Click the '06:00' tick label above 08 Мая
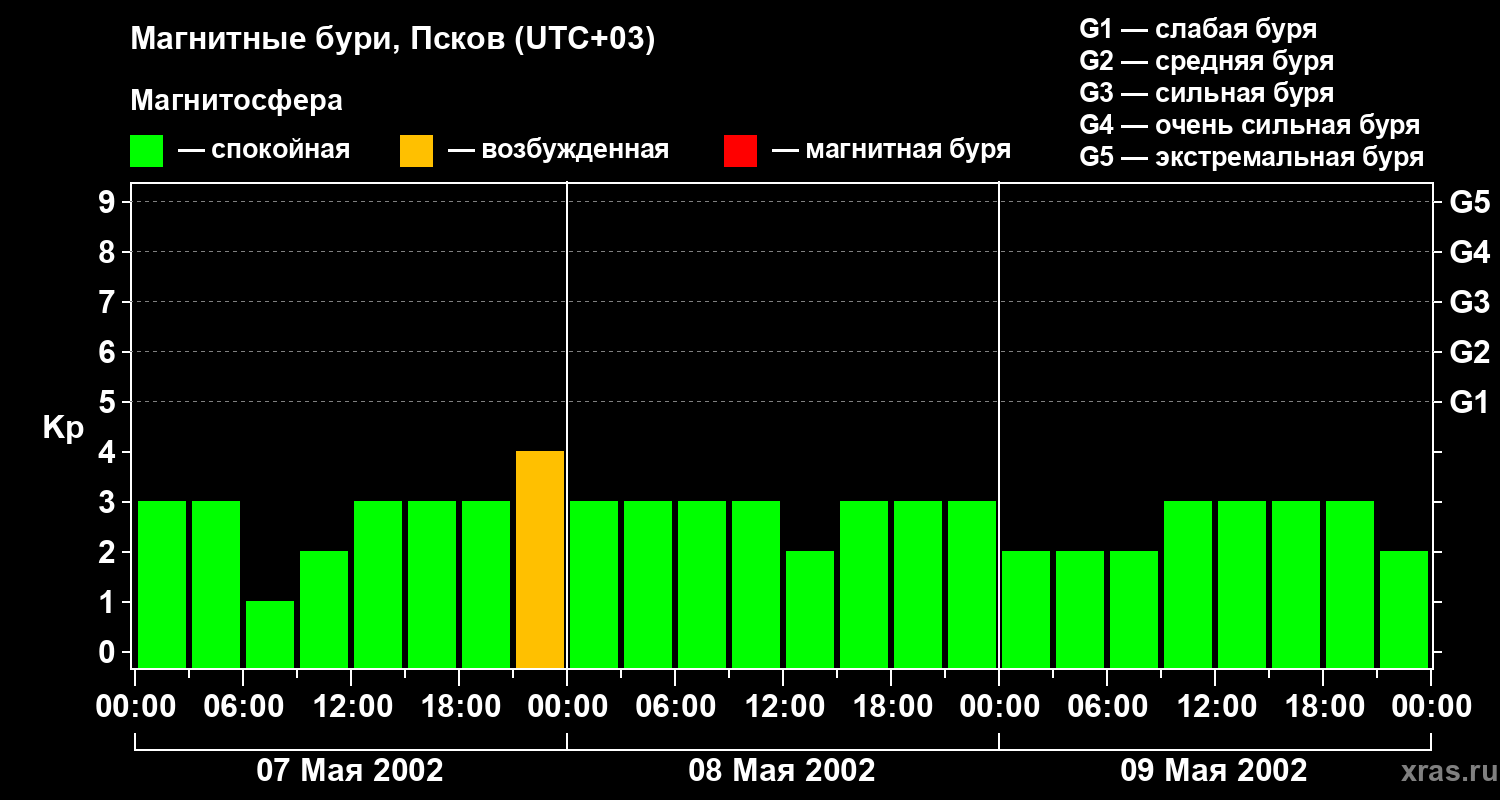Screen dimensions: 1500x800 click(x=675, y=707)
